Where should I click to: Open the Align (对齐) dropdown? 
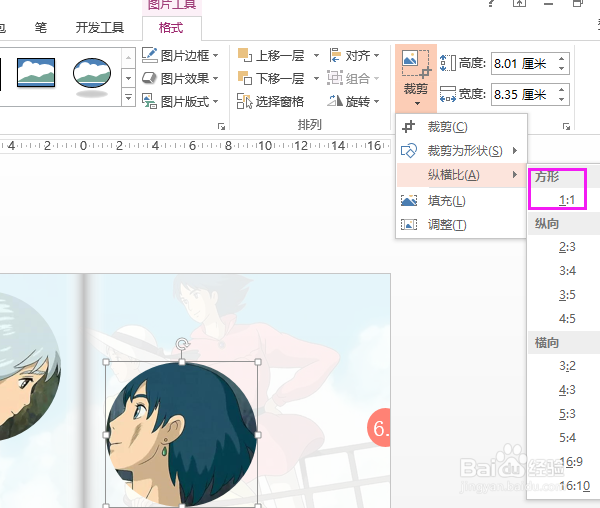click(354, 56)
